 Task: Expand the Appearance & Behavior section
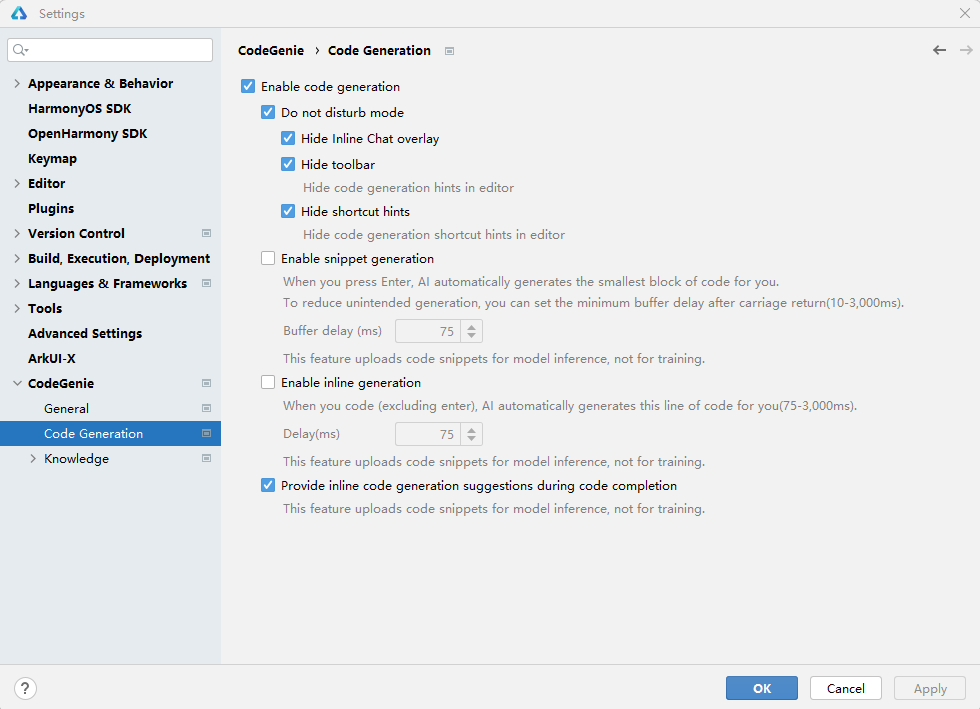coord(17,84)
